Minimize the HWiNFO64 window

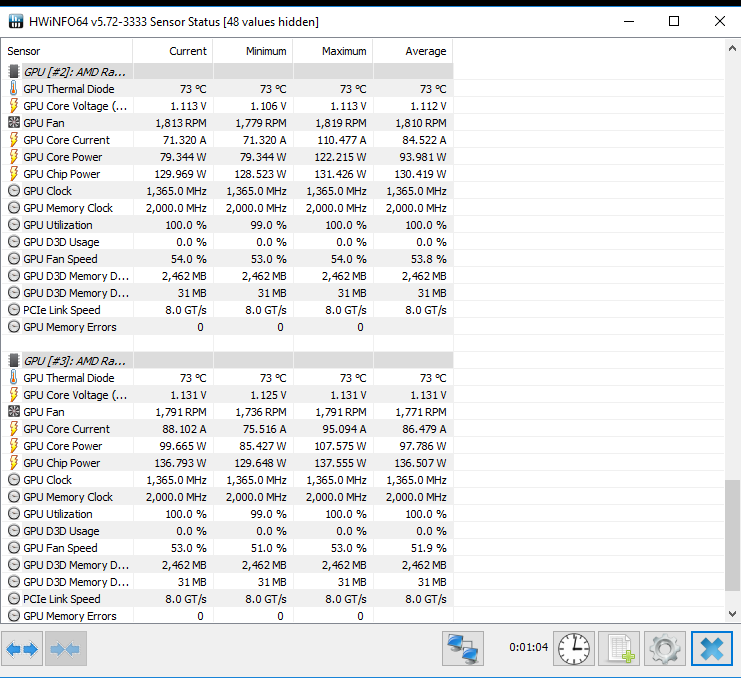coord(629,21)
